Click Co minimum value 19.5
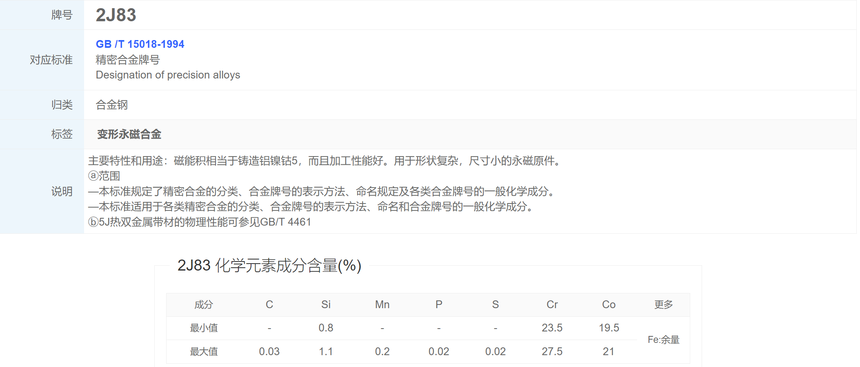The height and width of the screenshot is (367, 860). pos(609,328)
